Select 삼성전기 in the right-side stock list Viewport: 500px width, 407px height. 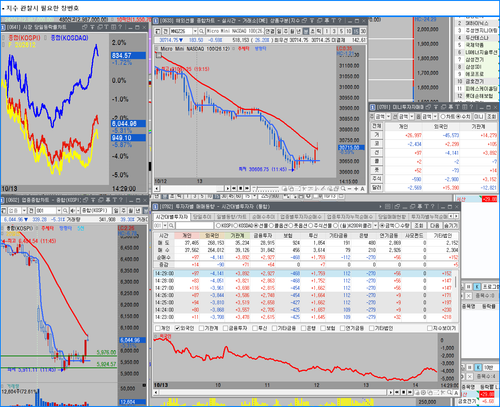click(x=475, y=60)
